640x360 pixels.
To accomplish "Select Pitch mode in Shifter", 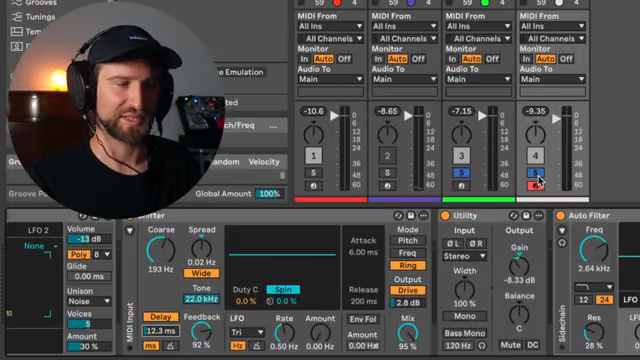I will point(408,241).
